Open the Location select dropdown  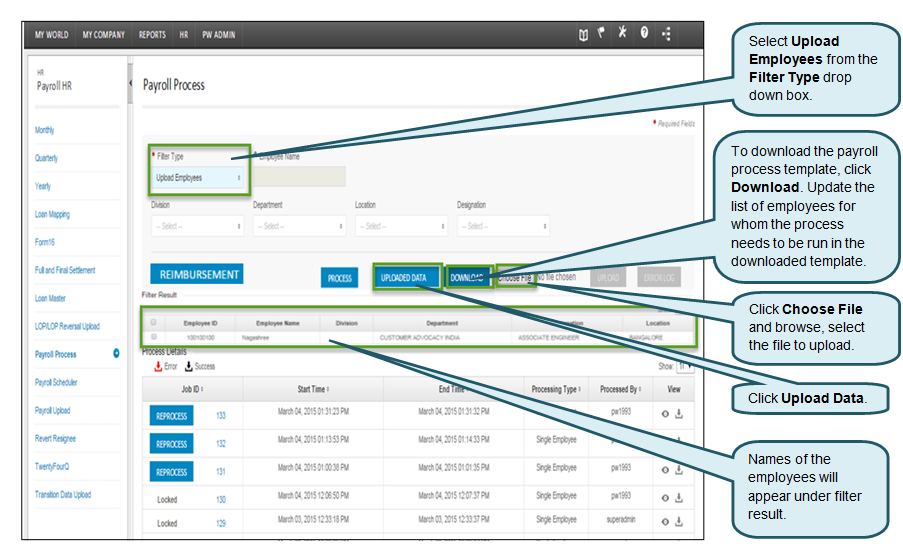[x=399, y=226]
